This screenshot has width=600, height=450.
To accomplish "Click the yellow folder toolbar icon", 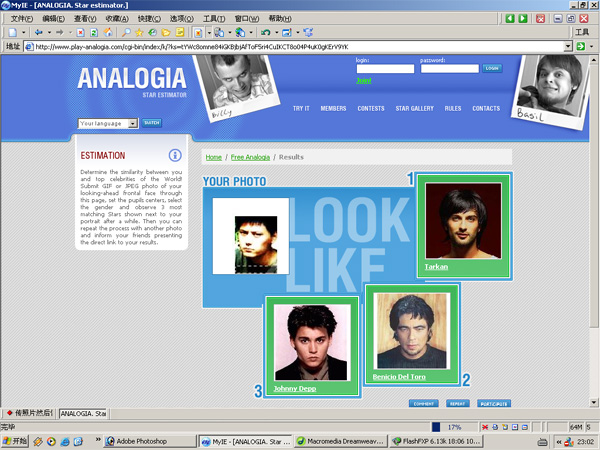I will pyautogui.click(x=166, y=33).
